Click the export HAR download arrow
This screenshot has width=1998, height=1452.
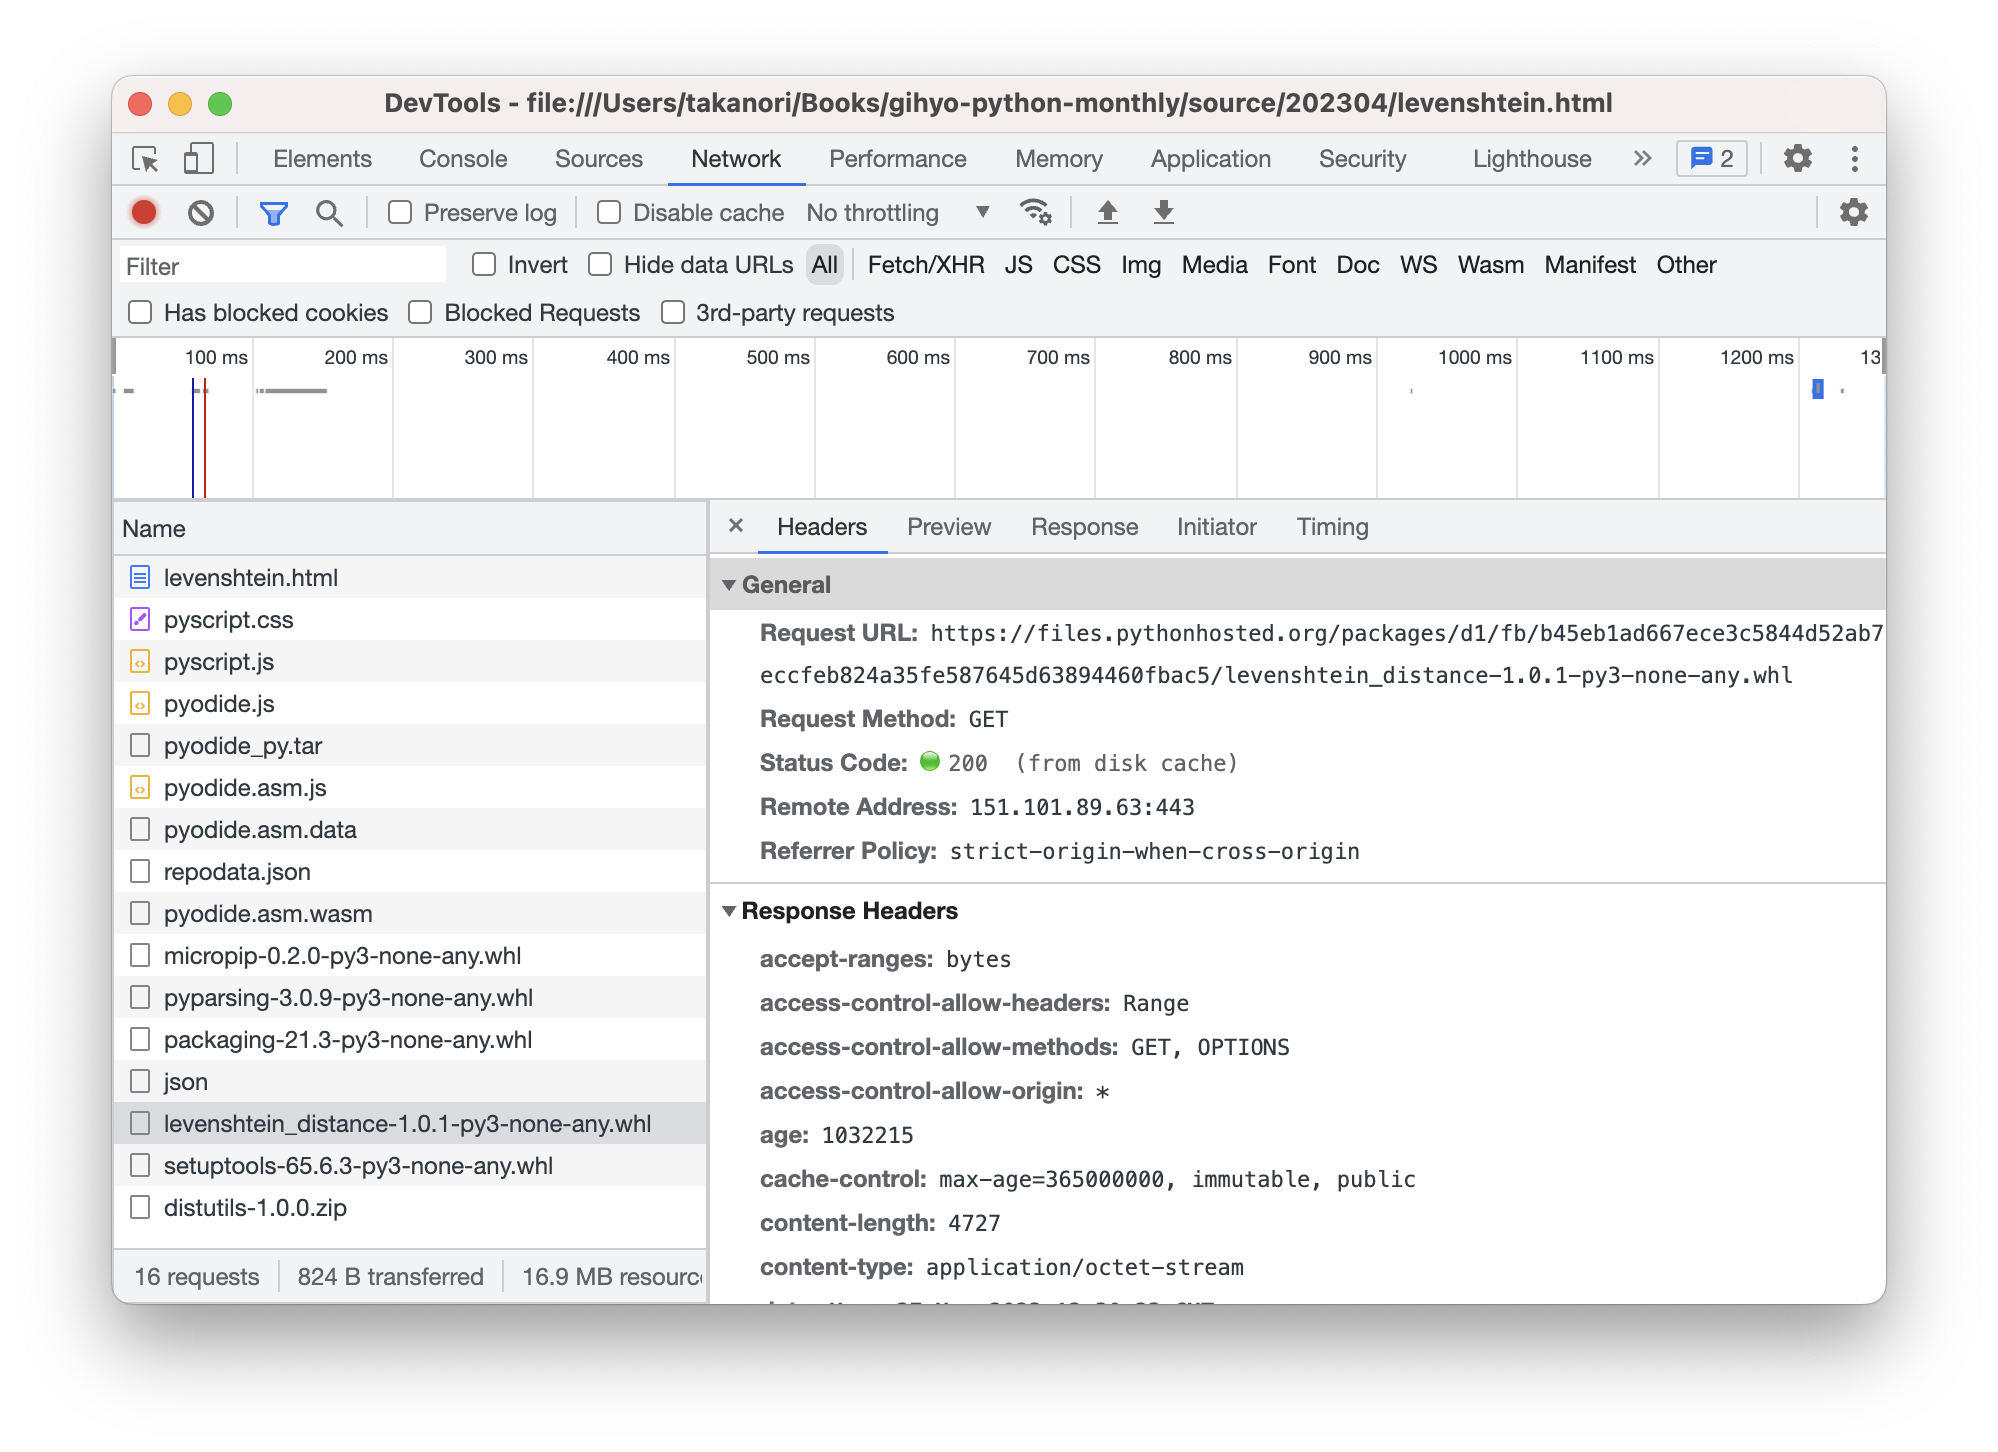(x=1163, y=212)
